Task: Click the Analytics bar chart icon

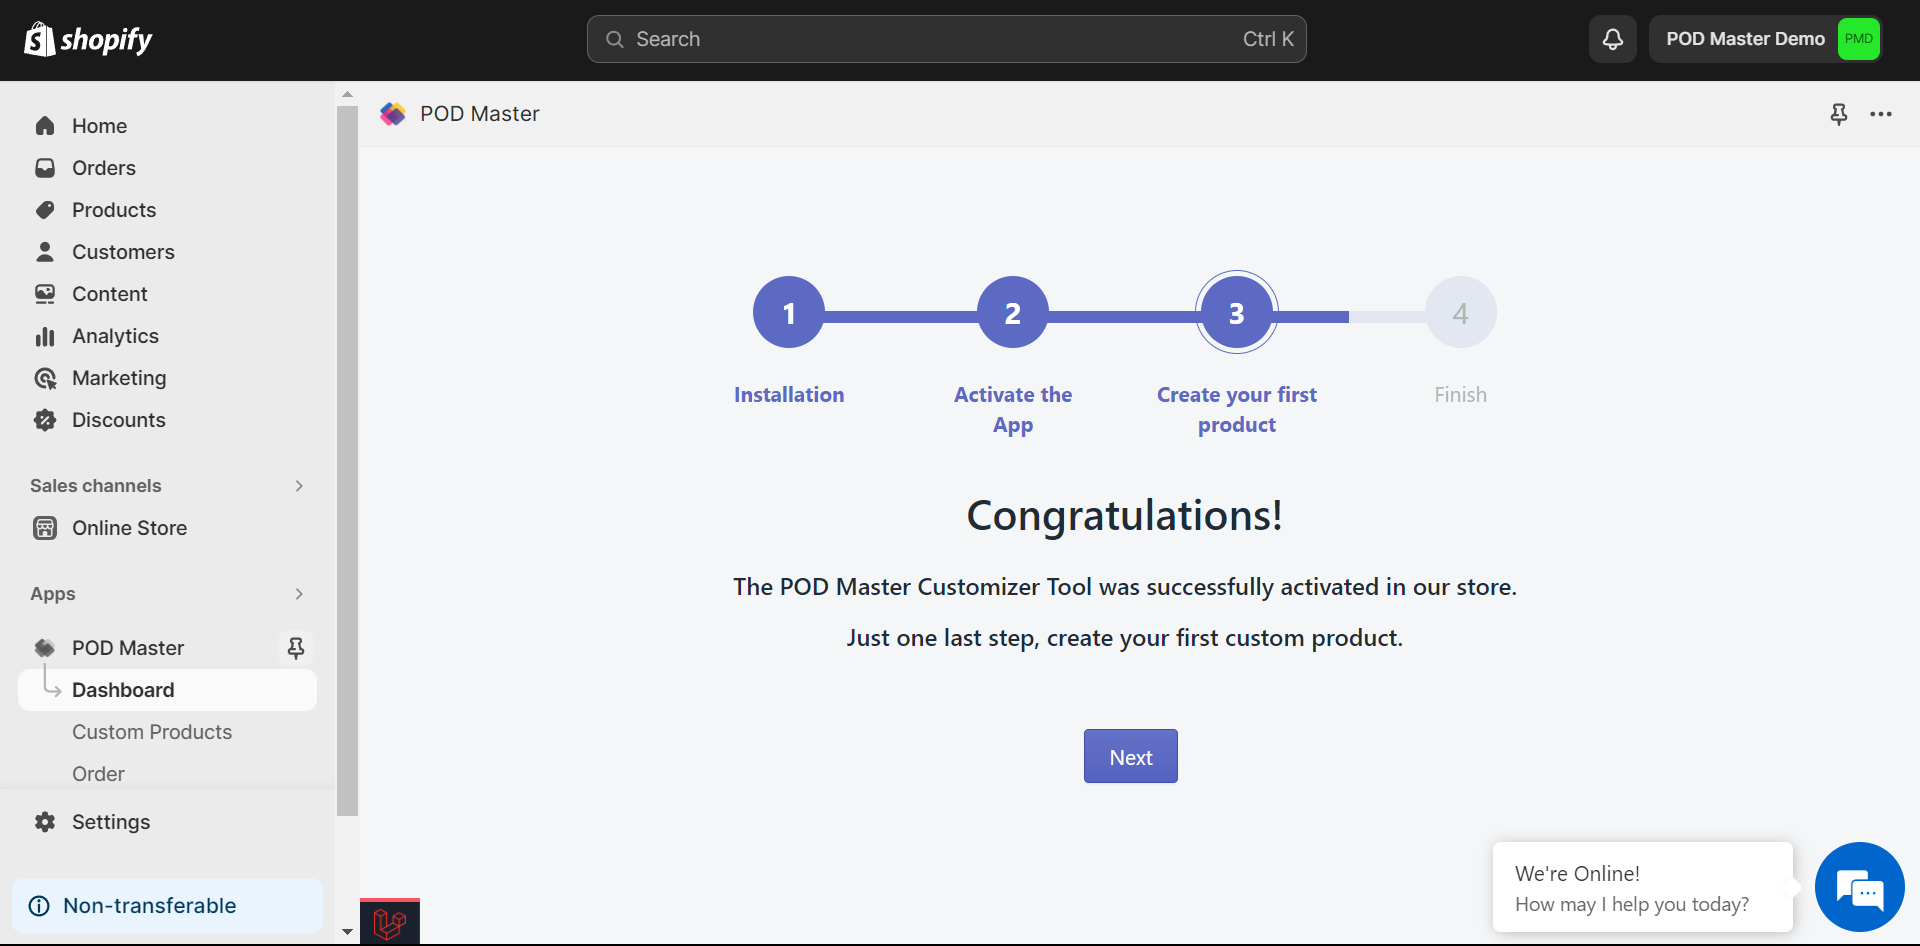Action: 45,336
